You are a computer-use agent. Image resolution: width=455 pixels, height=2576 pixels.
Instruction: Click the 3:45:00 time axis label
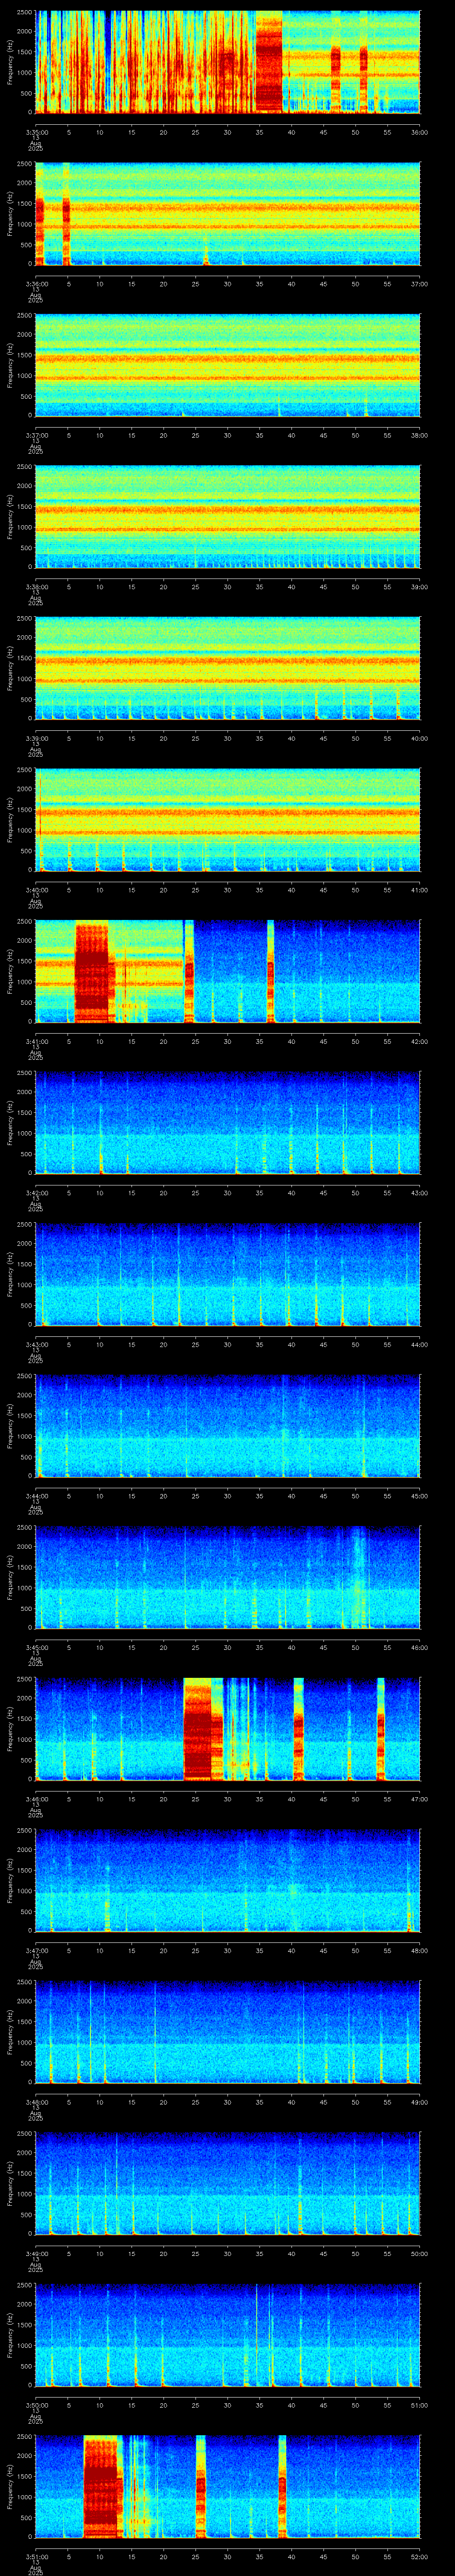tap(36, 1648)
